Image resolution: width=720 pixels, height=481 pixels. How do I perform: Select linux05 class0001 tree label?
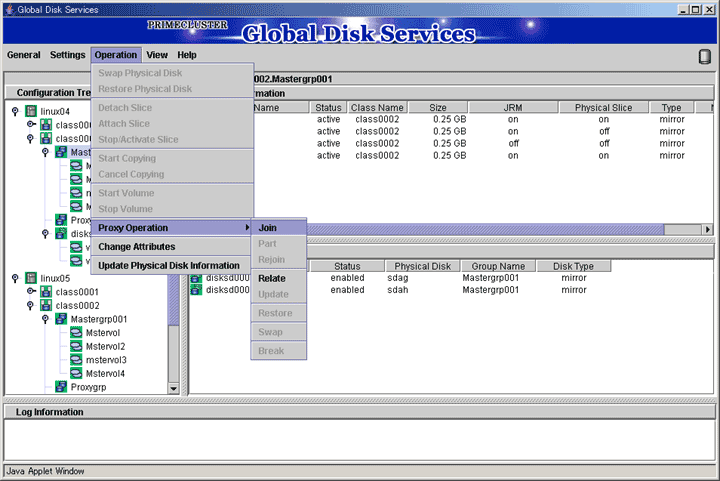click(x=77, y=291)
